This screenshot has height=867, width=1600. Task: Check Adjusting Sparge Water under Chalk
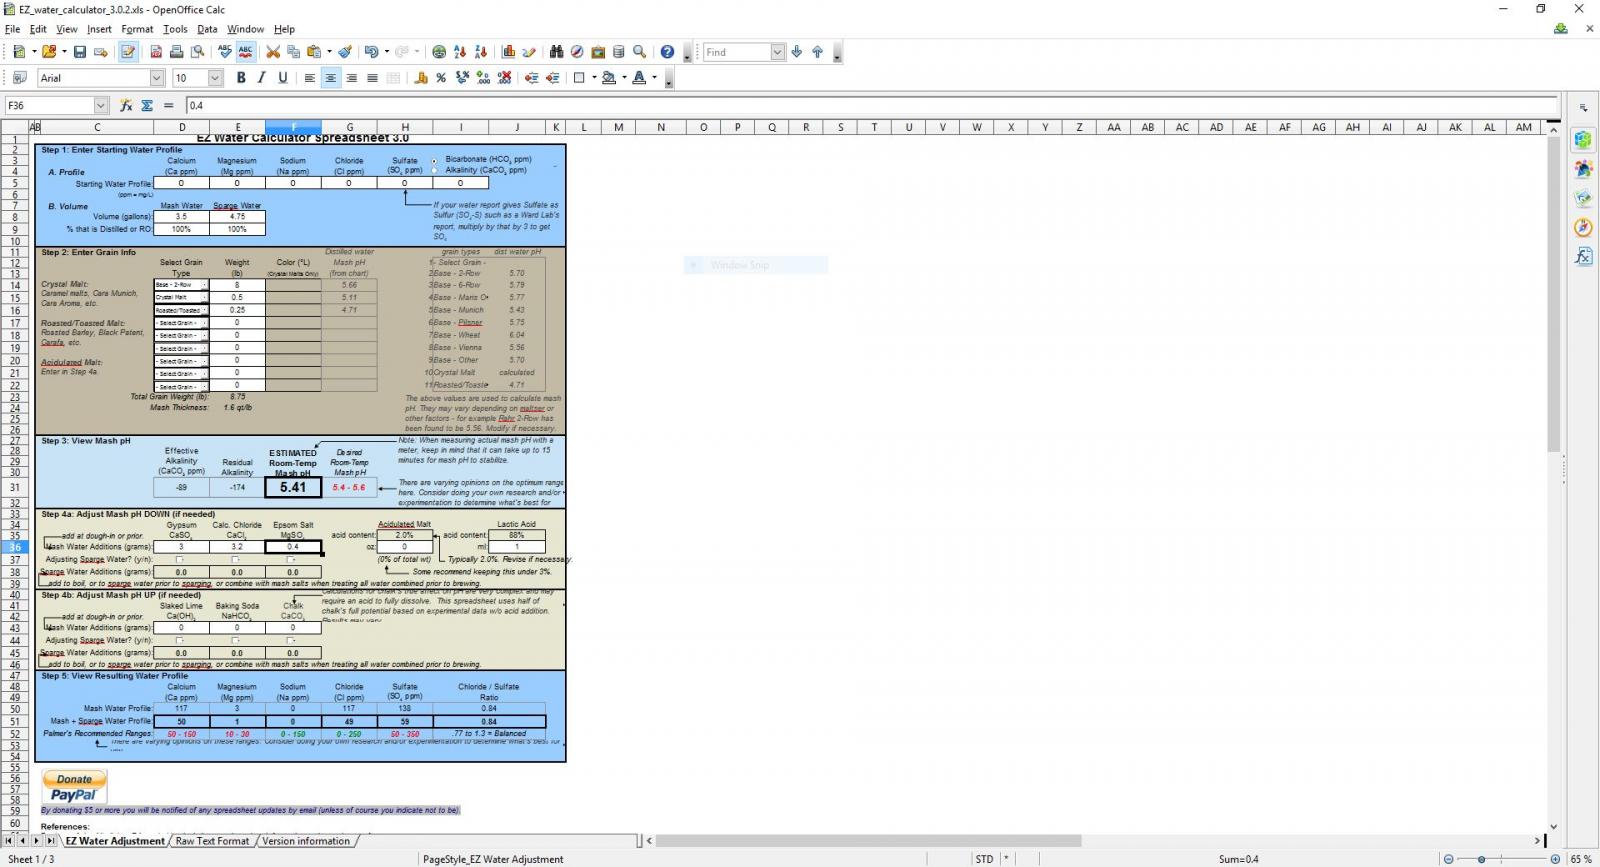291,640
